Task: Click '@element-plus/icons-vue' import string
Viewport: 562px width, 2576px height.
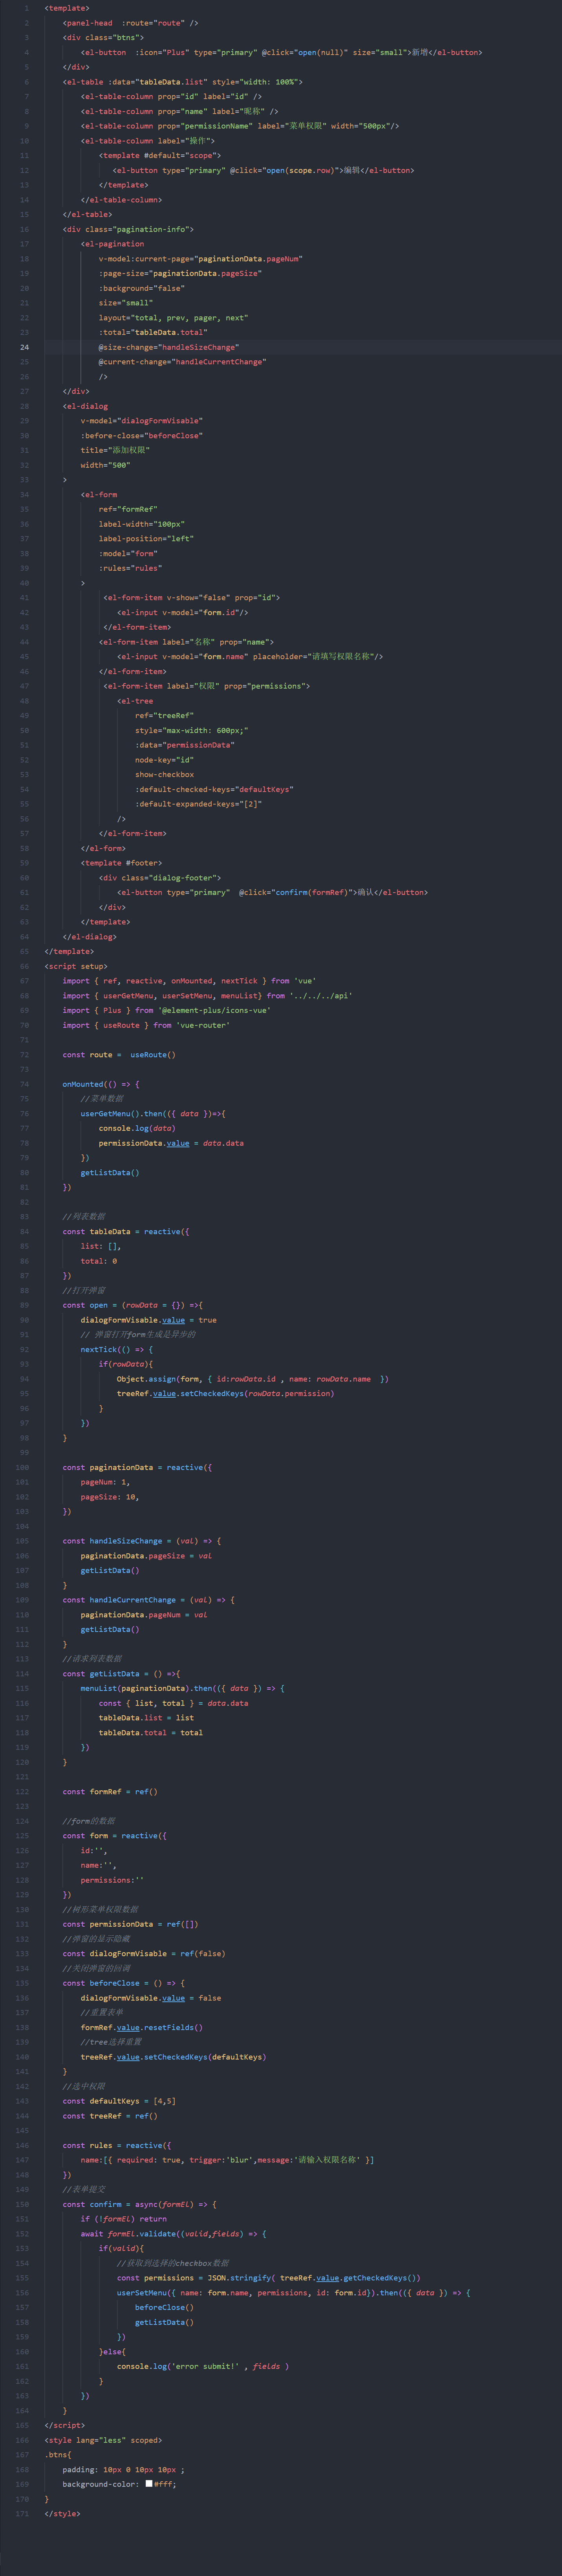Action: tap(214, 1010)
